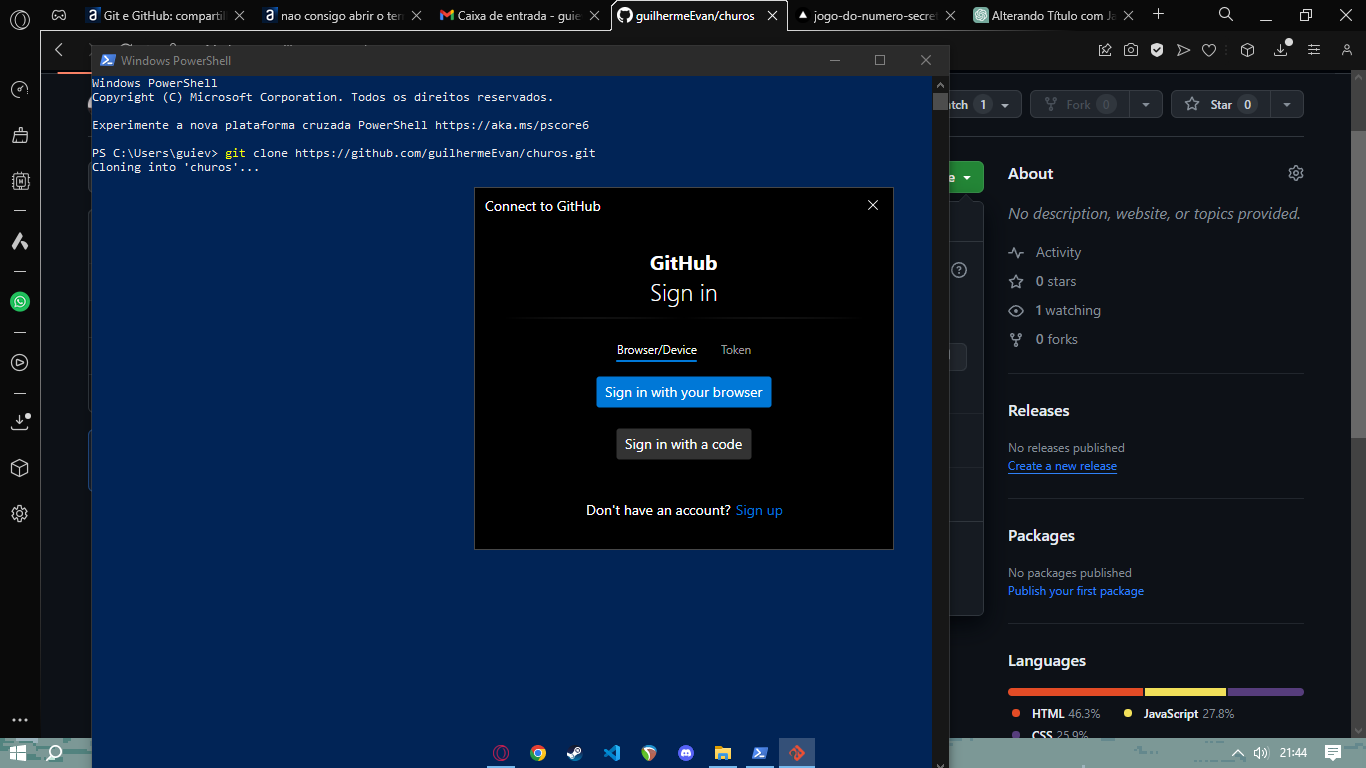Click Sign in with your browser
This screenshot has width=1366, height=768.
pos(684,392)
